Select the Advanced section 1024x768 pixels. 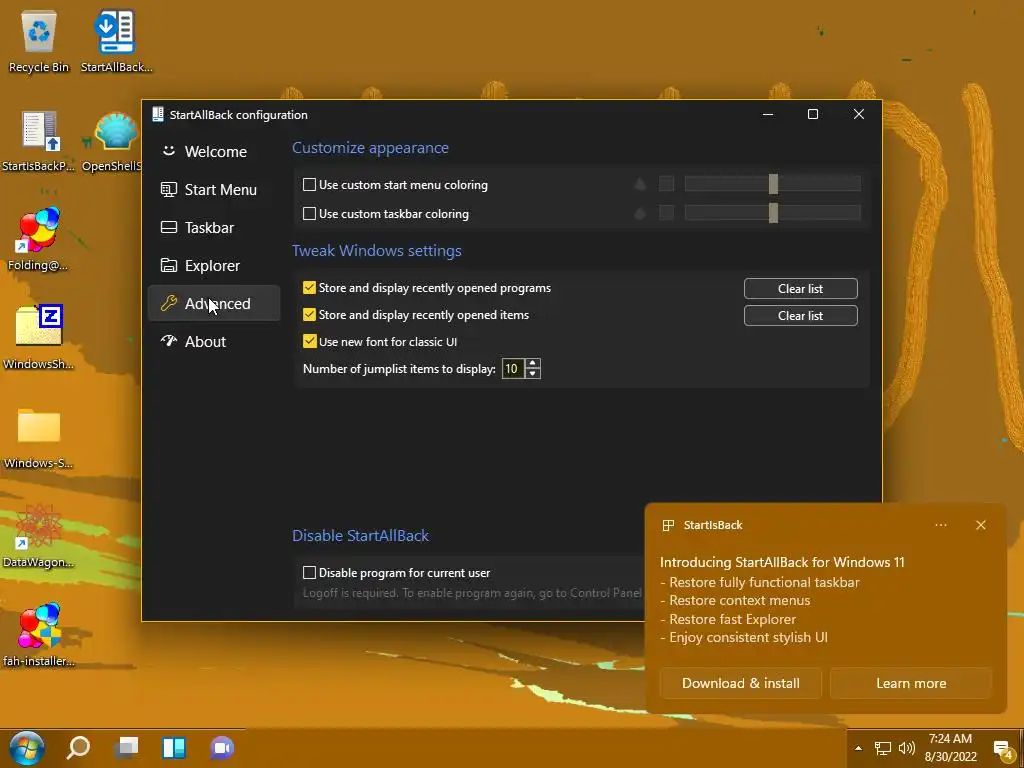coord(214,303)
